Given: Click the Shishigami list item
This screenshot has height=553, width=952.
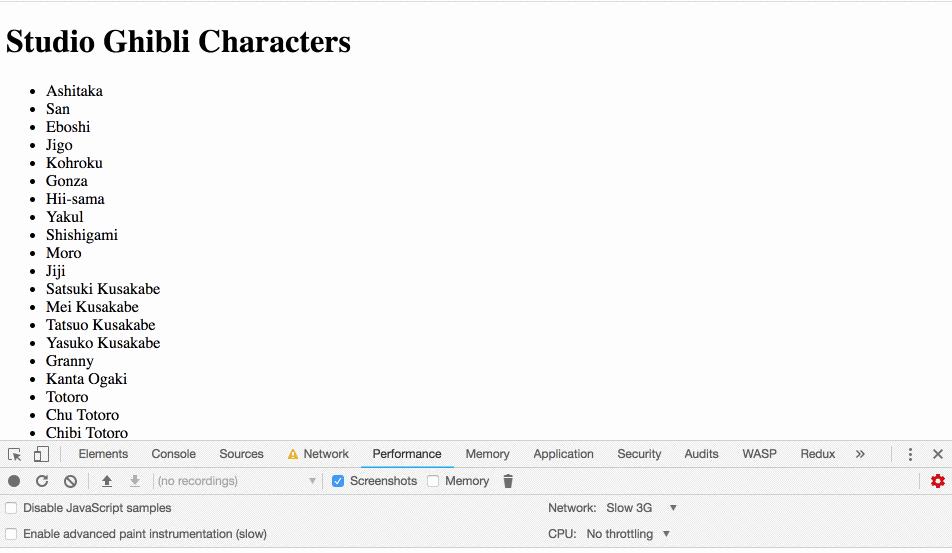Looking at the screenshot, I should [82, 235].
